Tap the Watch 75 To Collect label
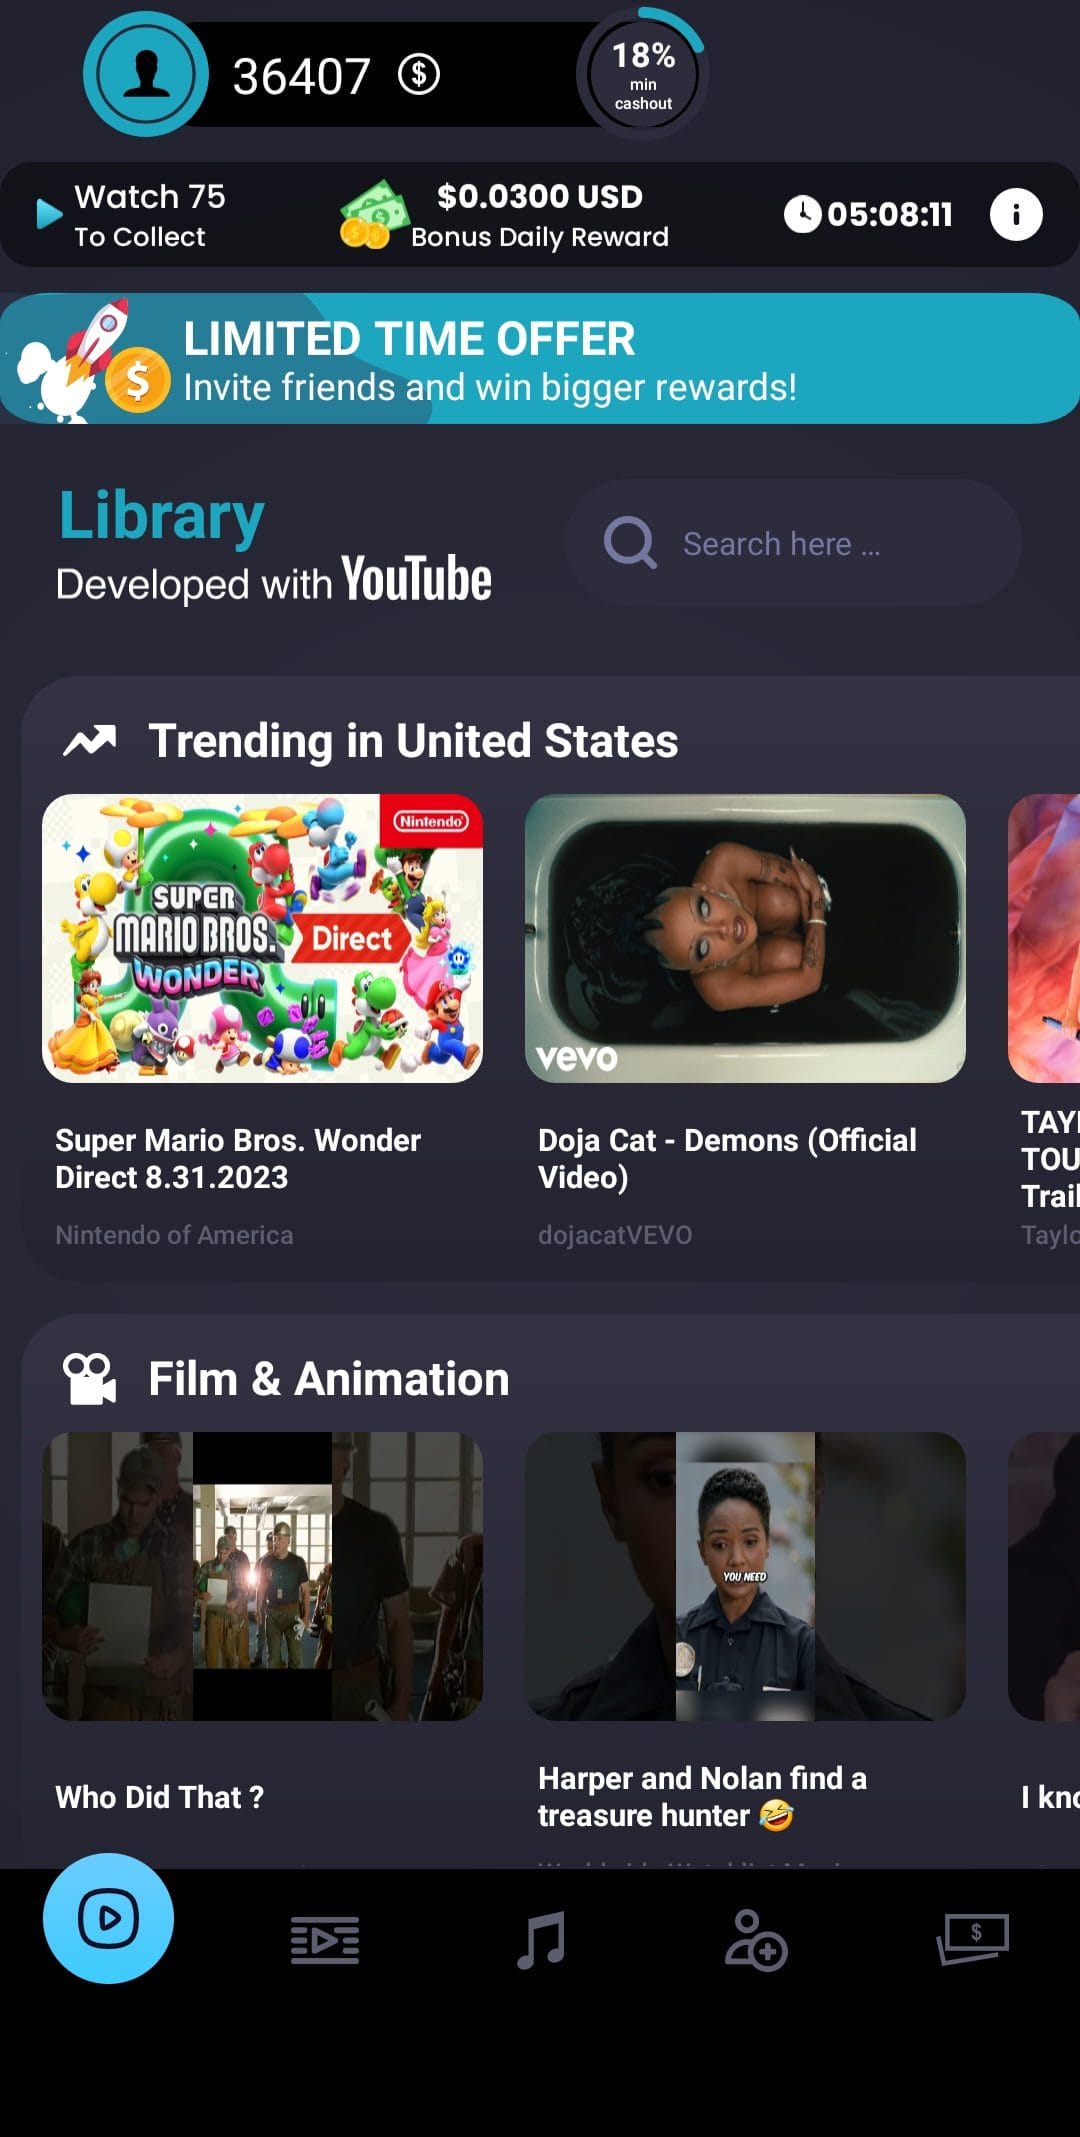Screen dimensions: 1080x2137 (x=150, y=215)
